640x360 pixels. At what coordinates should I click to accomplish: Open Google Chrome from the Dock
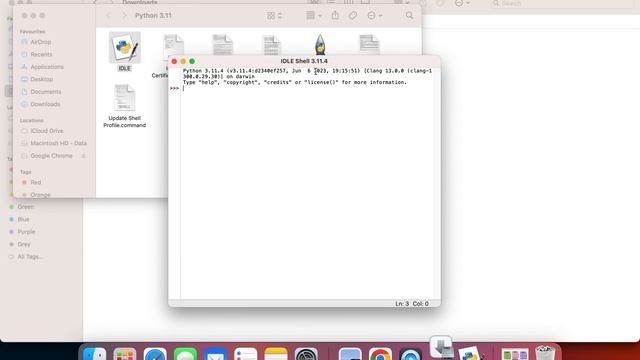(x=380, y=354)
